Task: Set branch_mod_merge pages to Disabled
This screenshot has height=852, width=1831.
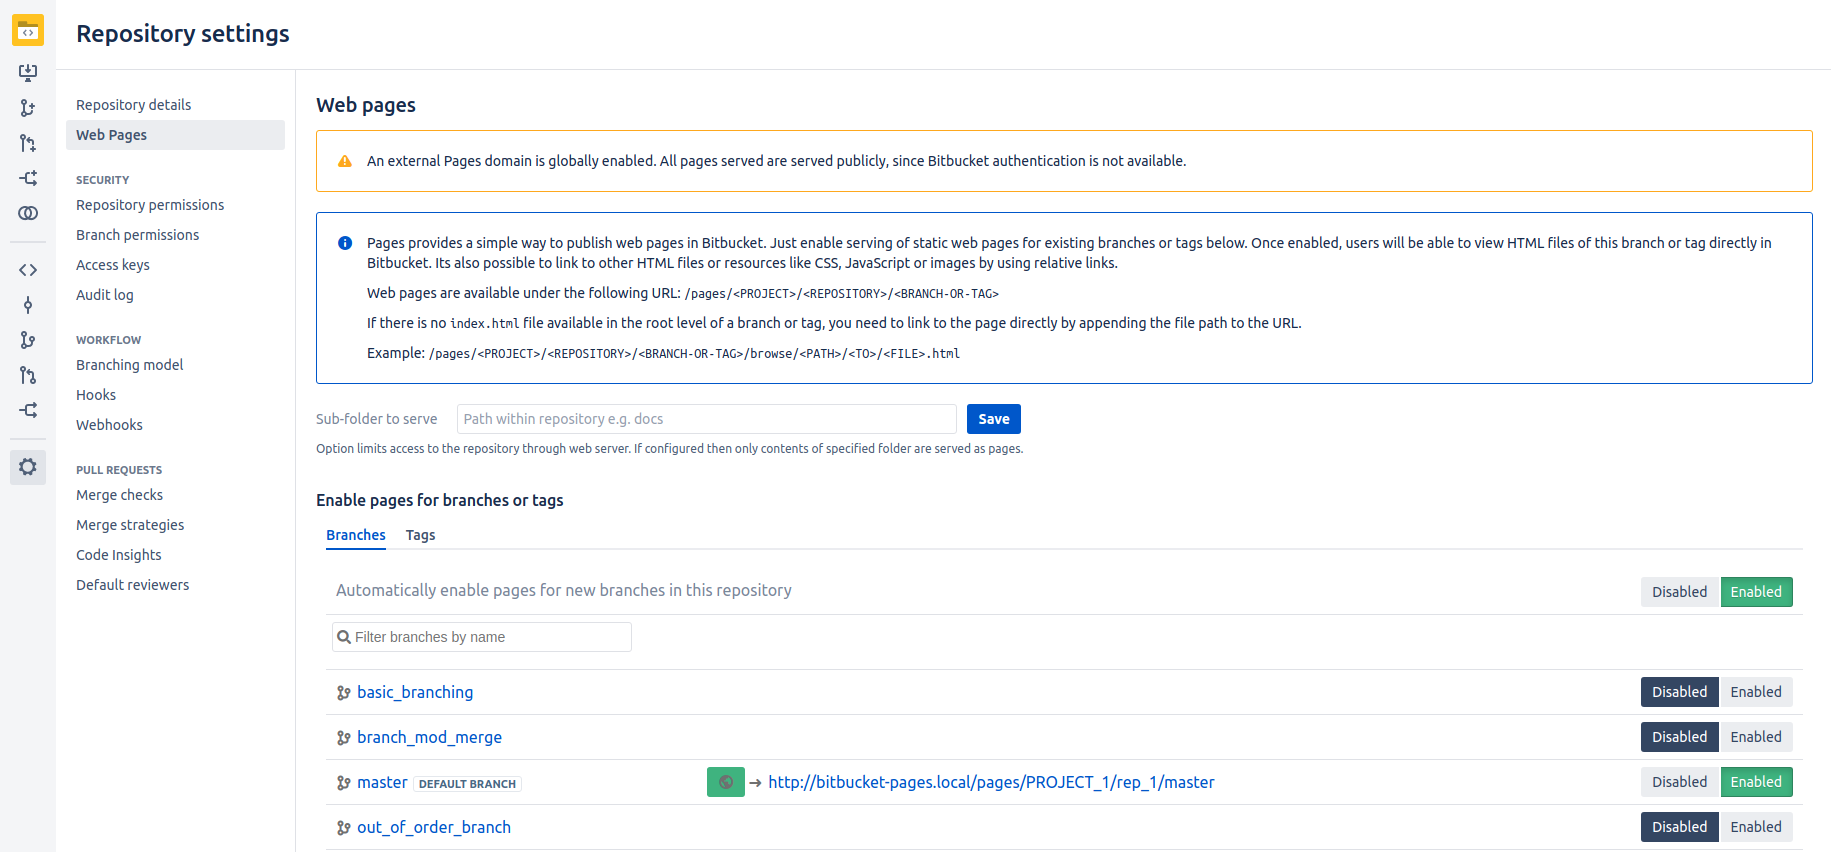Action: coord(1680,737)
